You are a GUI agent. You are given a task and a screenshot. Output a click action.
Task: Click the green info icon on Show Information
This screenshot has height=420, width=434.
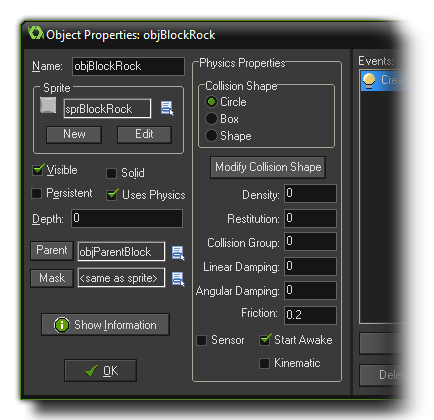pyautogui.click(x=62, y=324)
